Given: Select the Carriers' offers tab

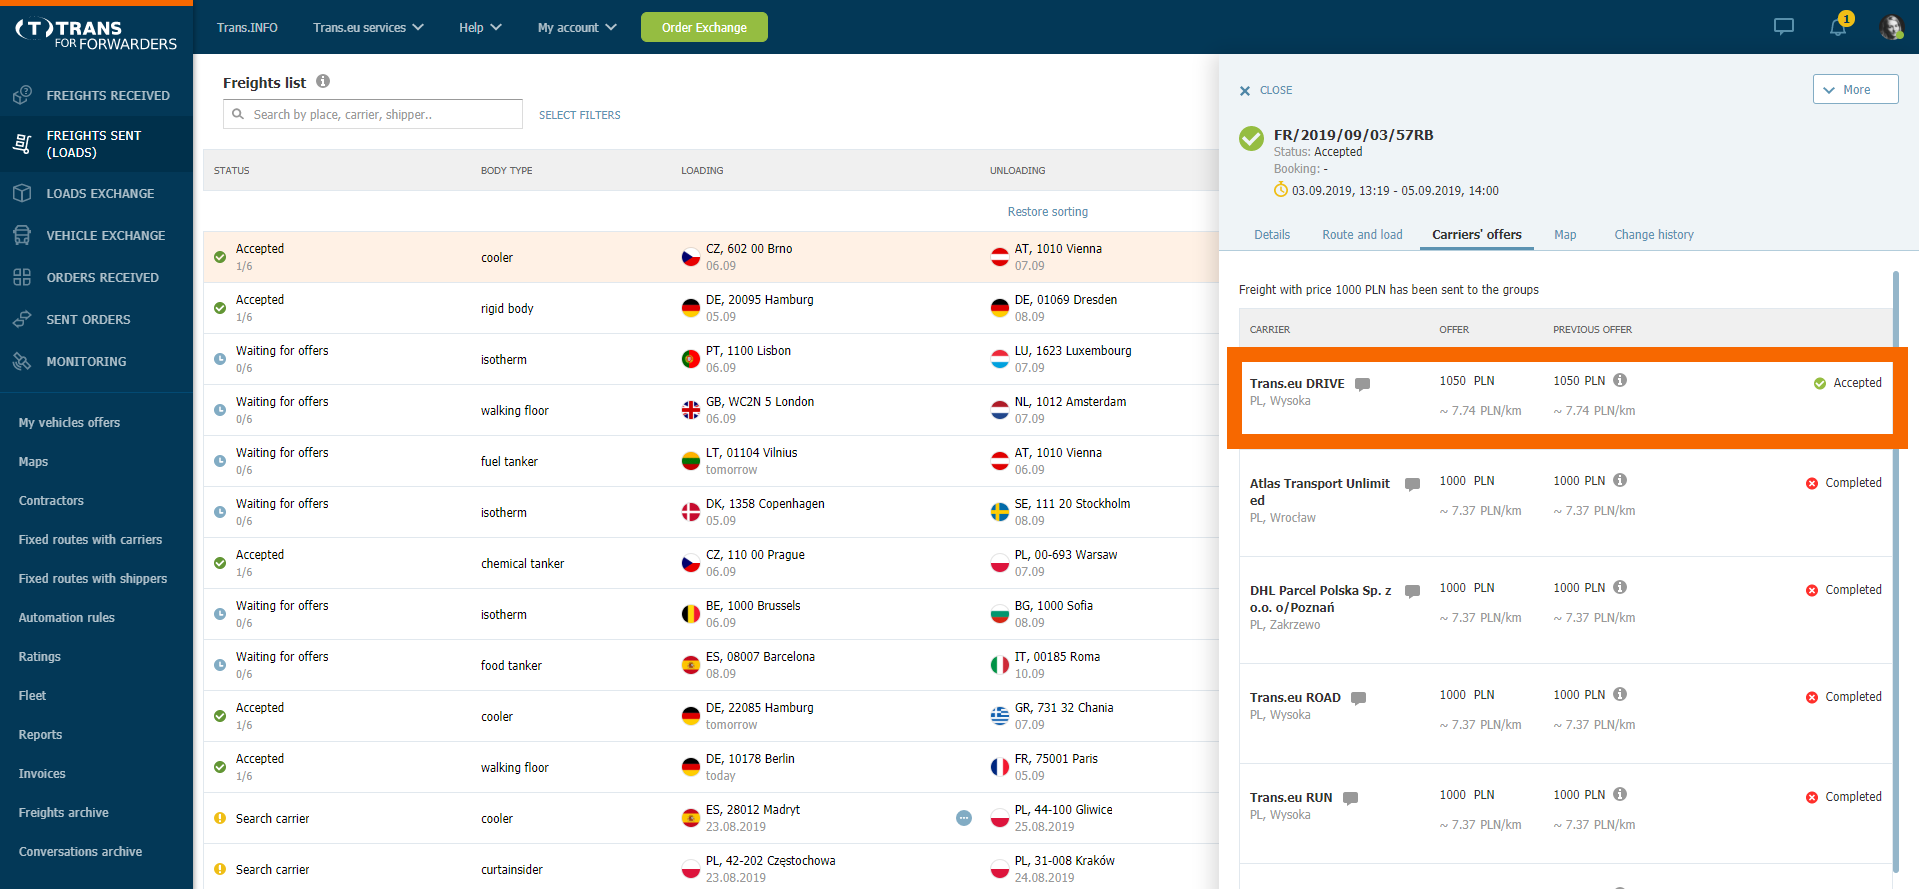Looking at the screenshot, I should tap(1477, 234).
